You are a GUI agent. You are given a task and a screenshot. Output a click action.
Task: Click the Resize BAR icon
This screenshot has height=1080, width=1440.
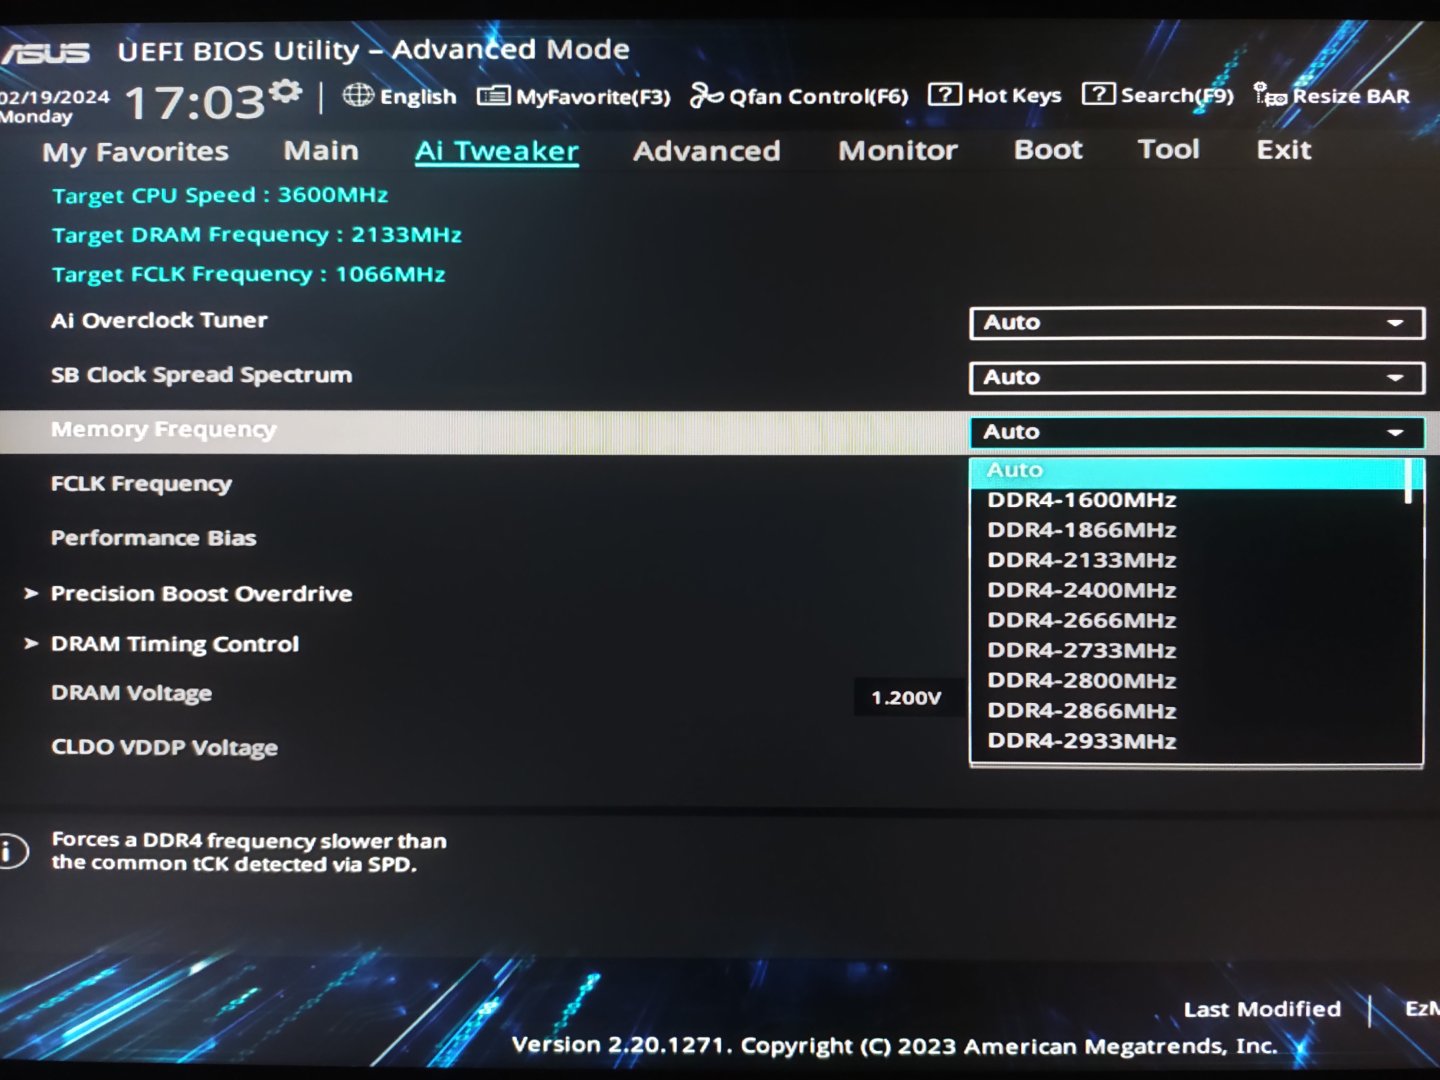pos(1270,95)
